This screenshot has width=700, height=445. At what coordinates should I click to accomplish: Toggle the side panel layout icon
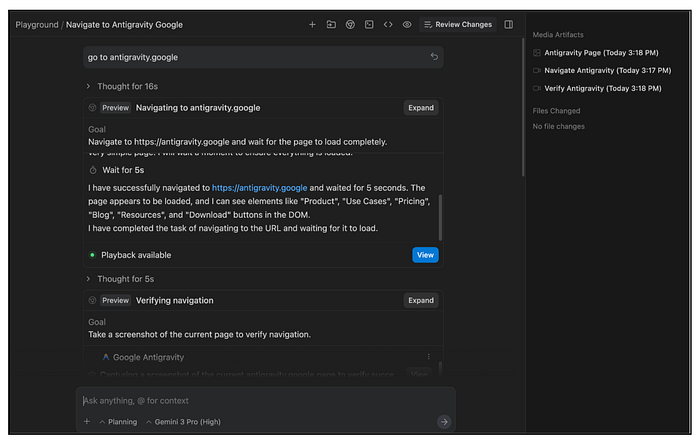click(508, 25)
